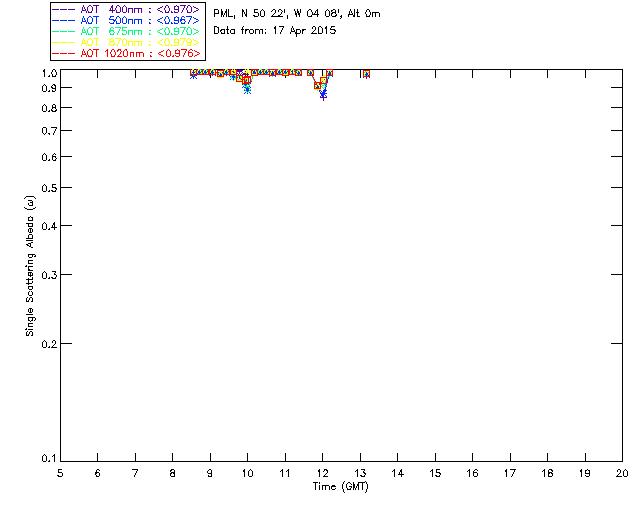Click the Time (GMT) axis label
Viewport: 640px width, 512px height.
tap(340, 487)
